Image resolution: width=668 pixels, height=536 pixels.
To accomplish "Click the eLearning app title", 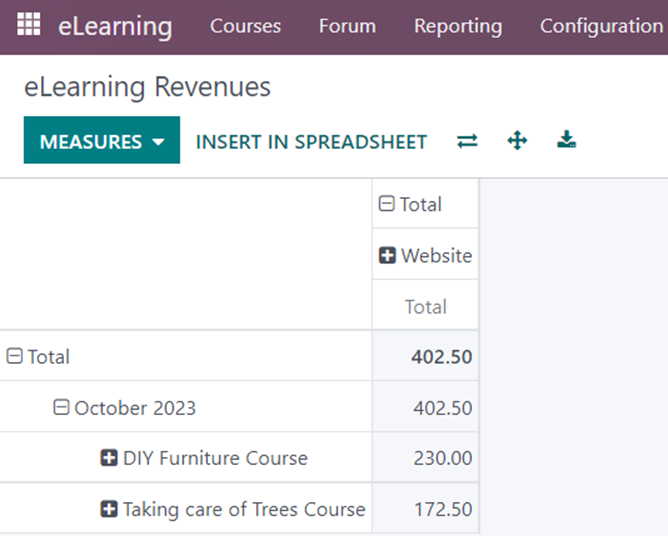I will [x=115, y=26].
